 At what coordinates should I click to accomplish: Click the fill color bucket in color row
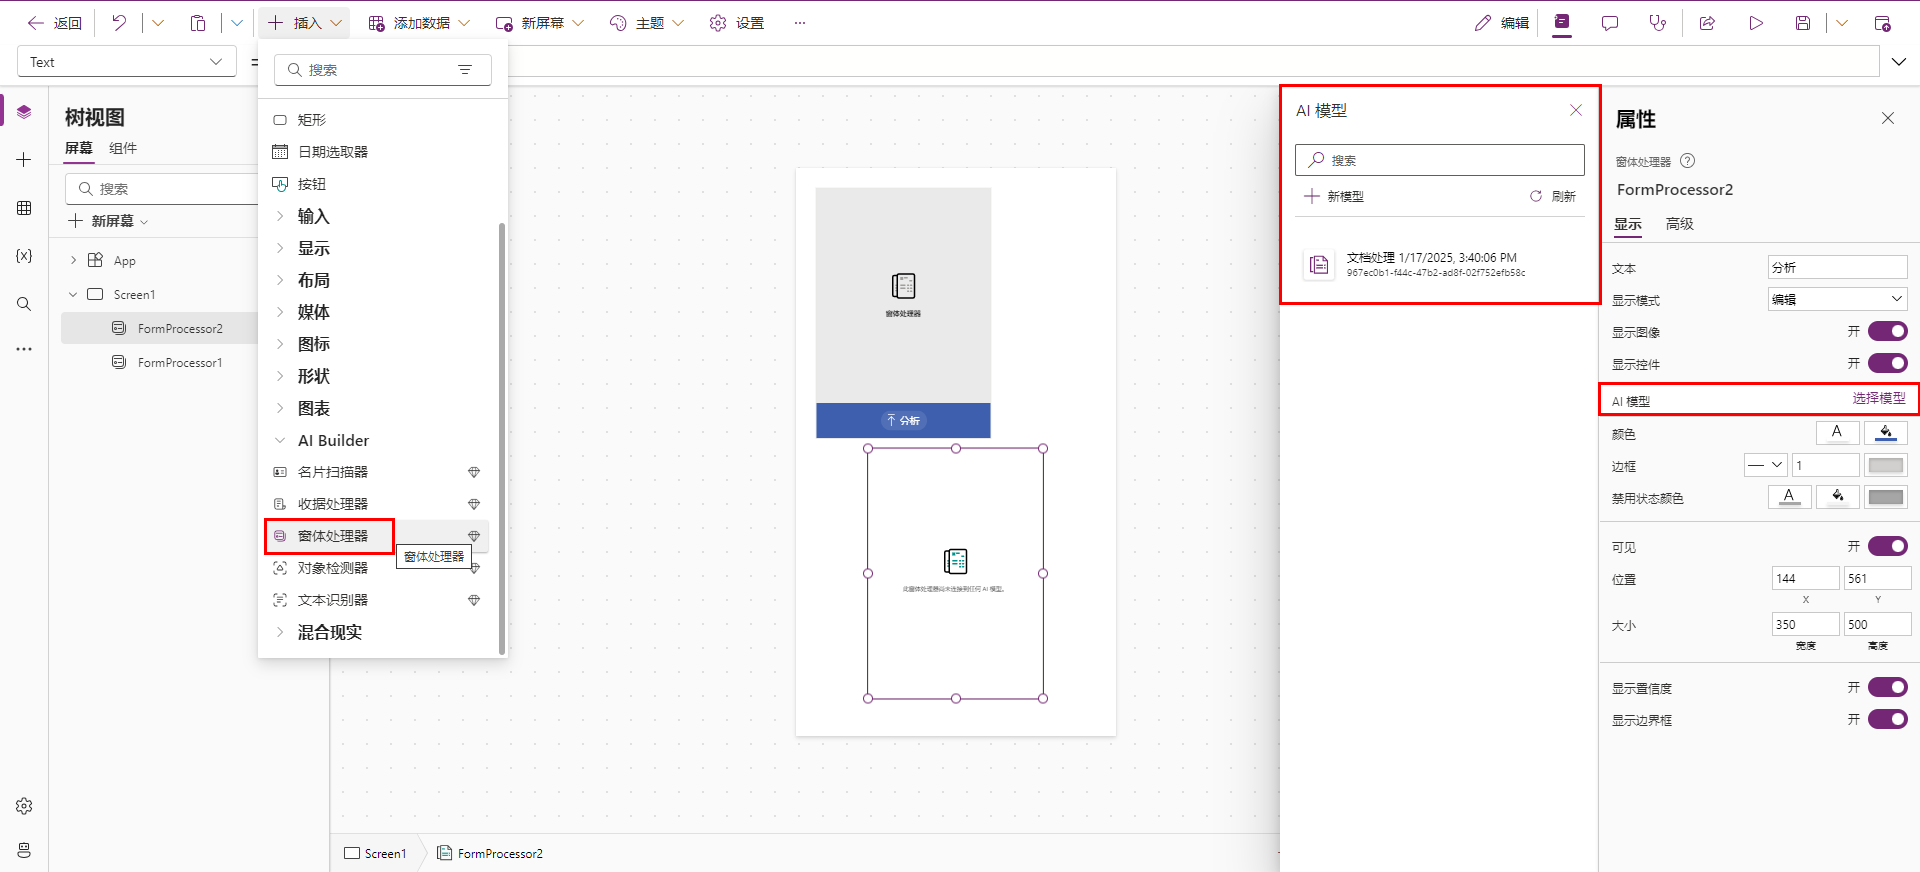tap(1886, 433)
